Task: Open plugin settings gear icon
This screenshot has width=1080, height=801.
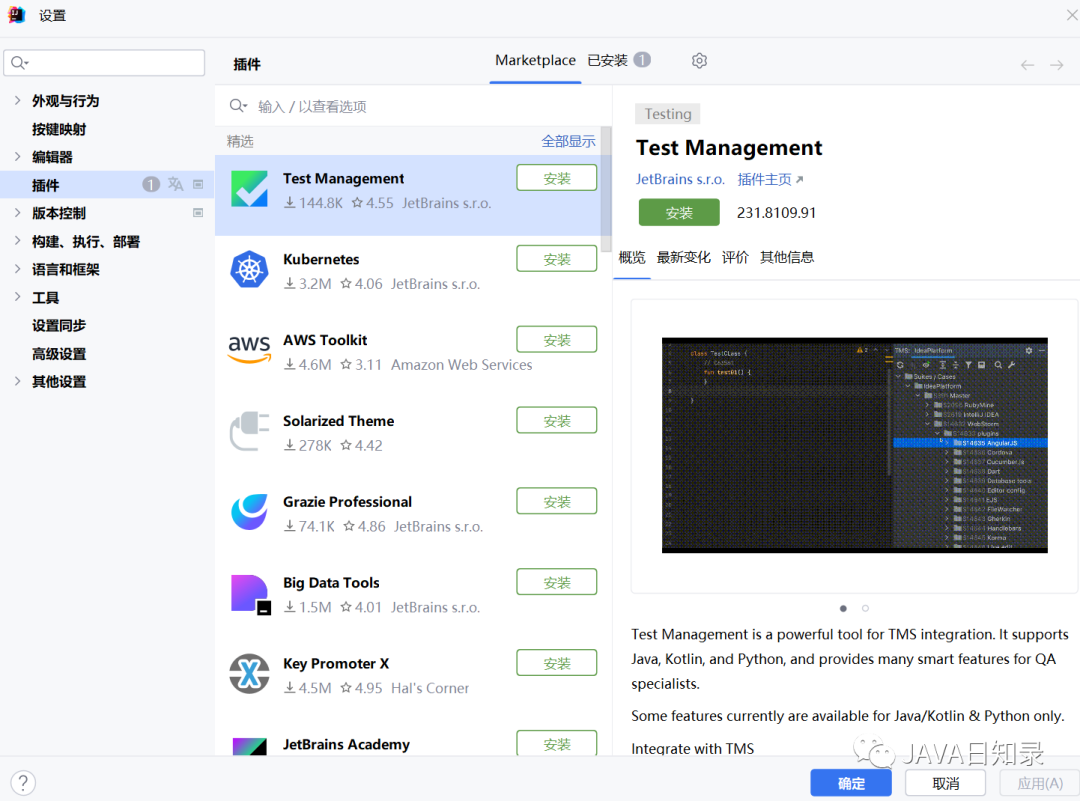Action: pos(699,61)
